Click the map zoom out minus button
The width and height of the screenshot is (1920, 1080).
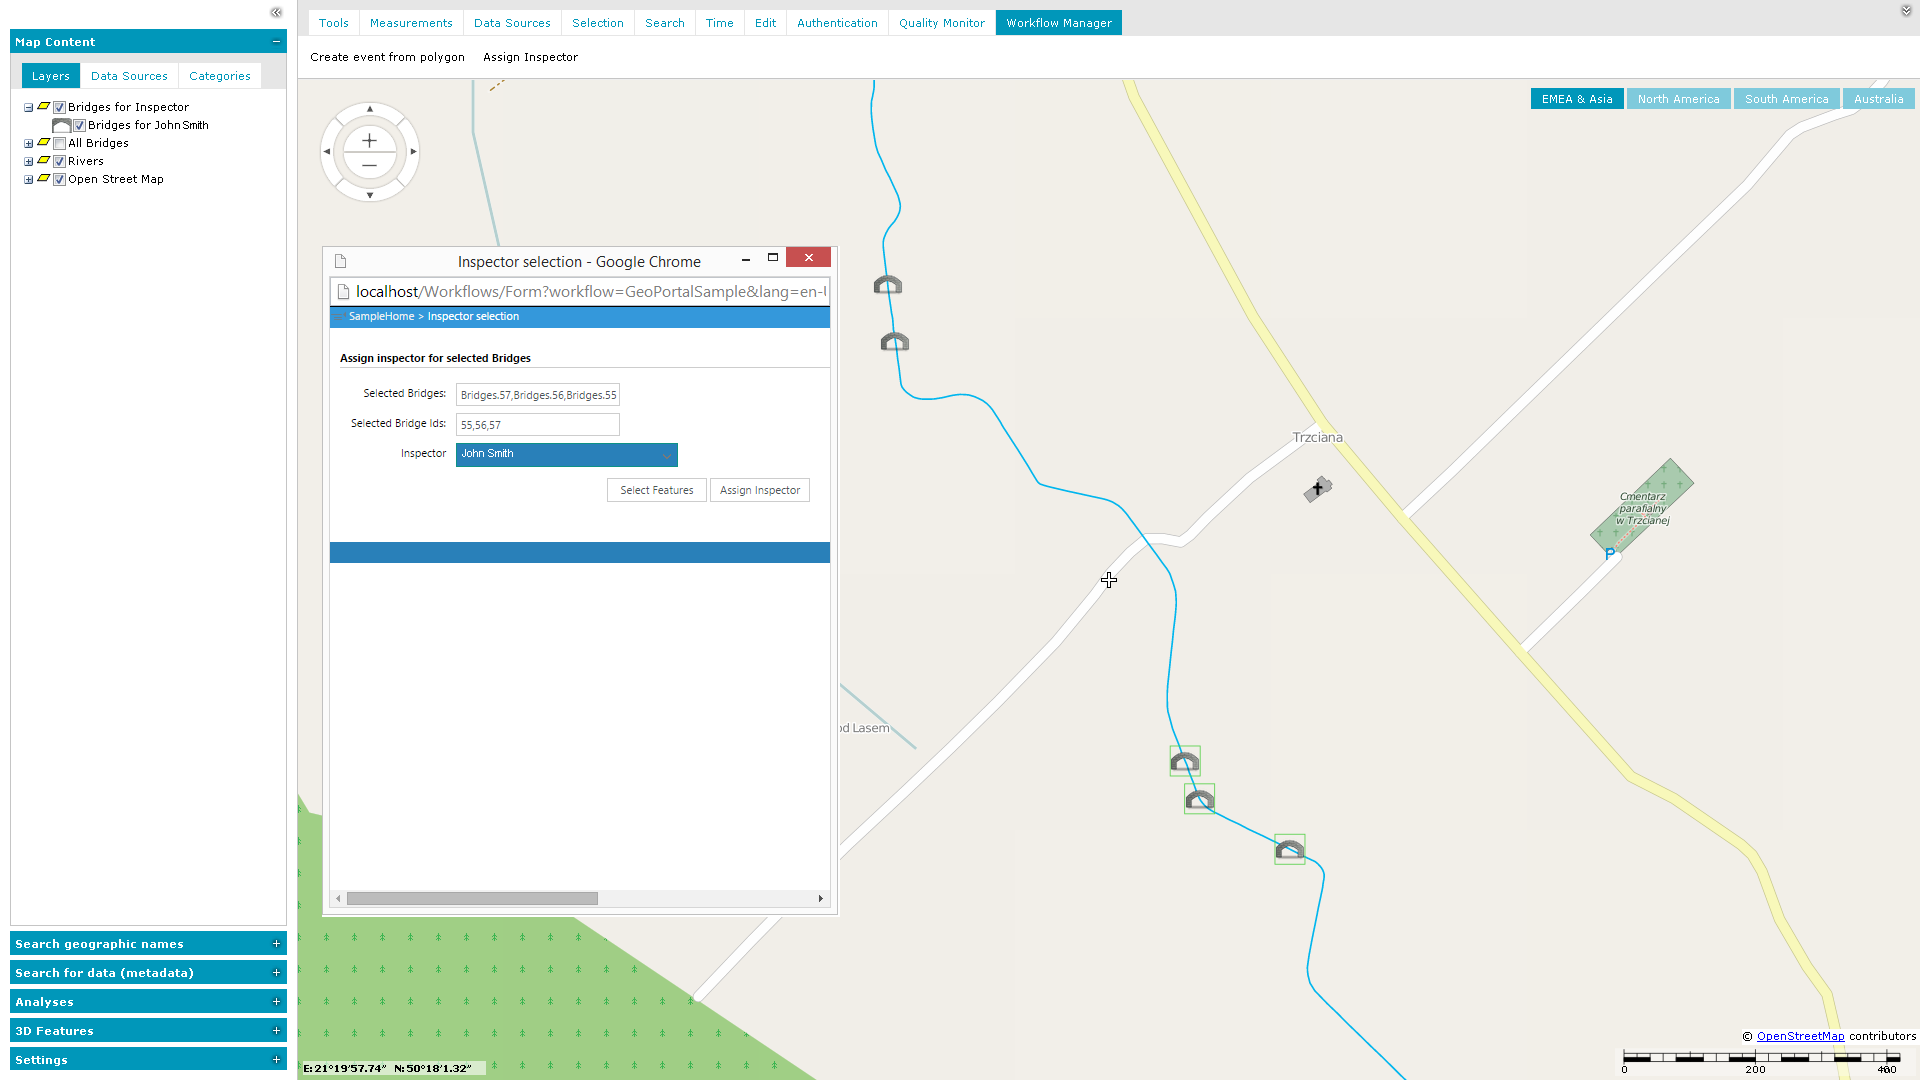[x=369, y=166]
